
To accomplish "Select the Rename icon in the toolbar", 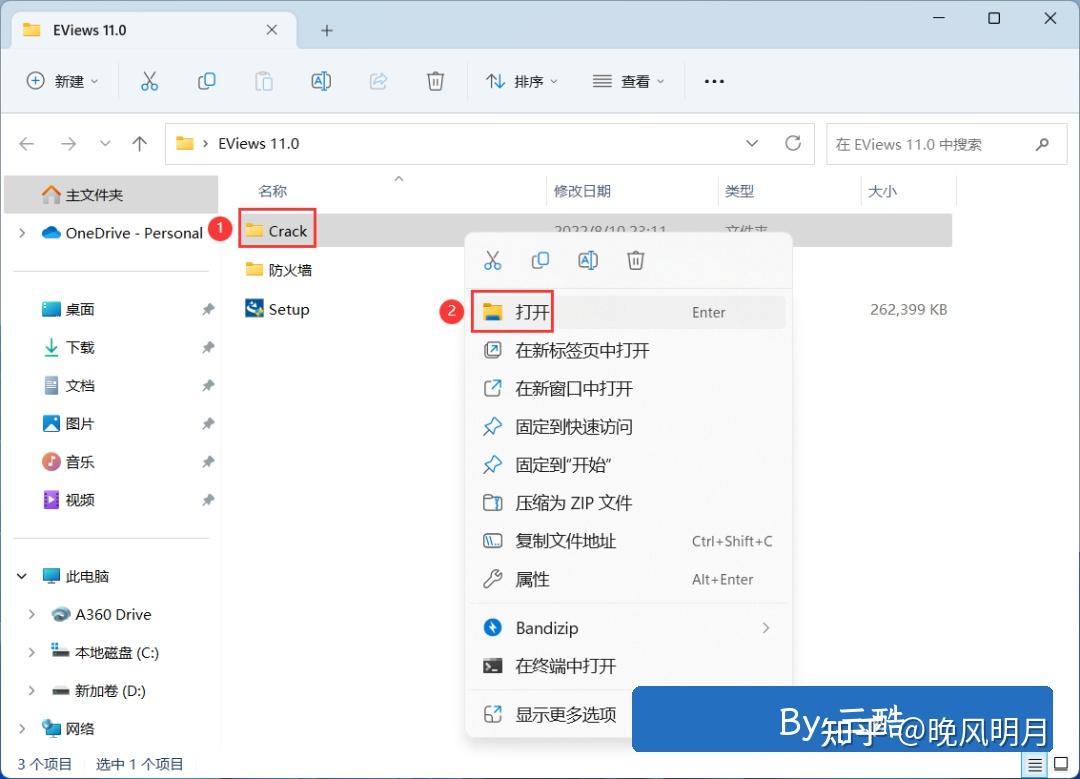I will tap(320, 81).
